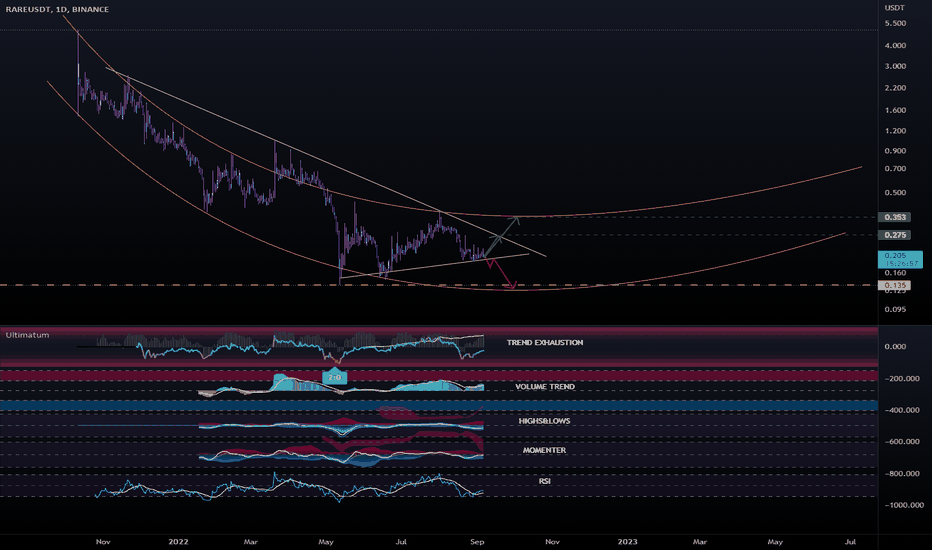
Task: Click the 5.500 value on price axis
Action: [x=895, y=23]
